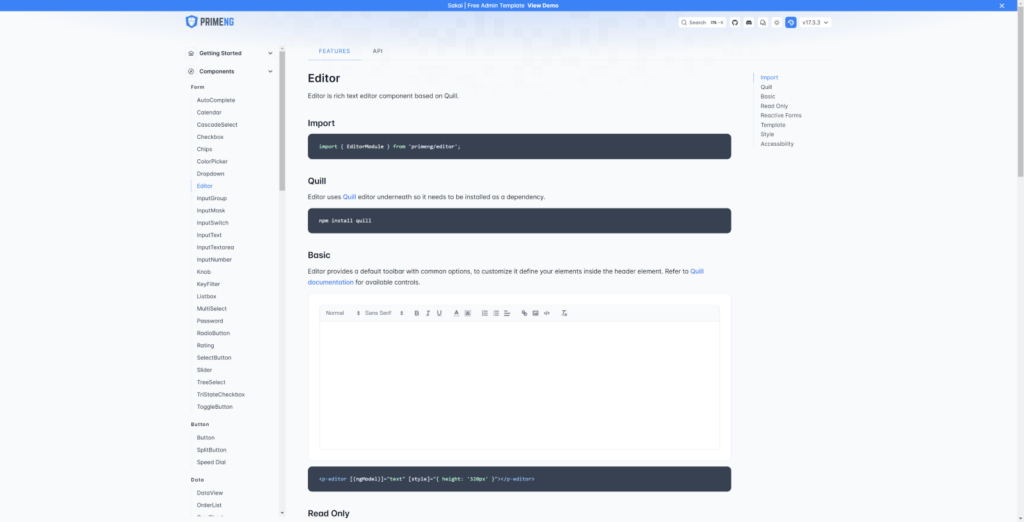
Task: Open the v17.3.3 version dropdown
Action: tap(816, 22)
